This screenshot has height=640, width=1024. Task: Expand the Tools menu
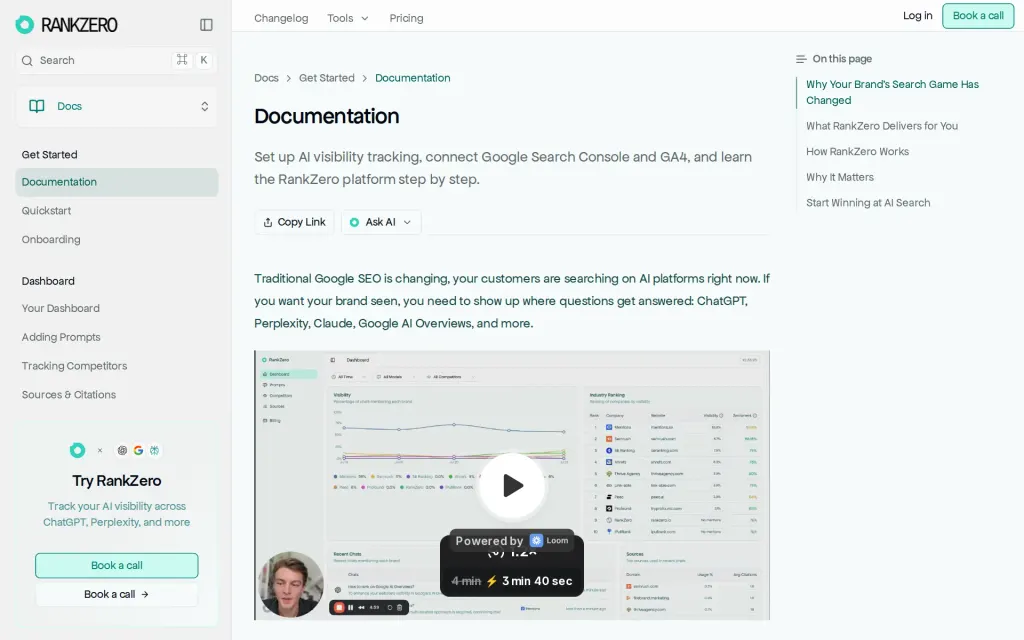coord(347,18)
